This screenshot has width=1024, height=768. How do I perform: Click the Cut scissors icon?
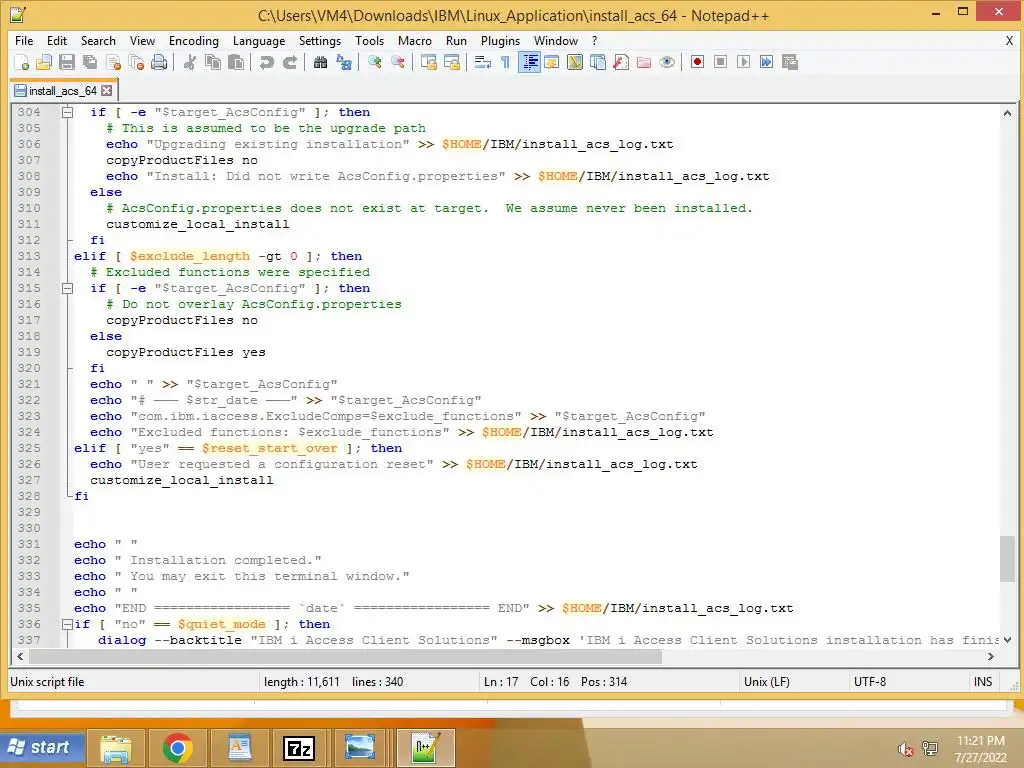pos(189,62)
